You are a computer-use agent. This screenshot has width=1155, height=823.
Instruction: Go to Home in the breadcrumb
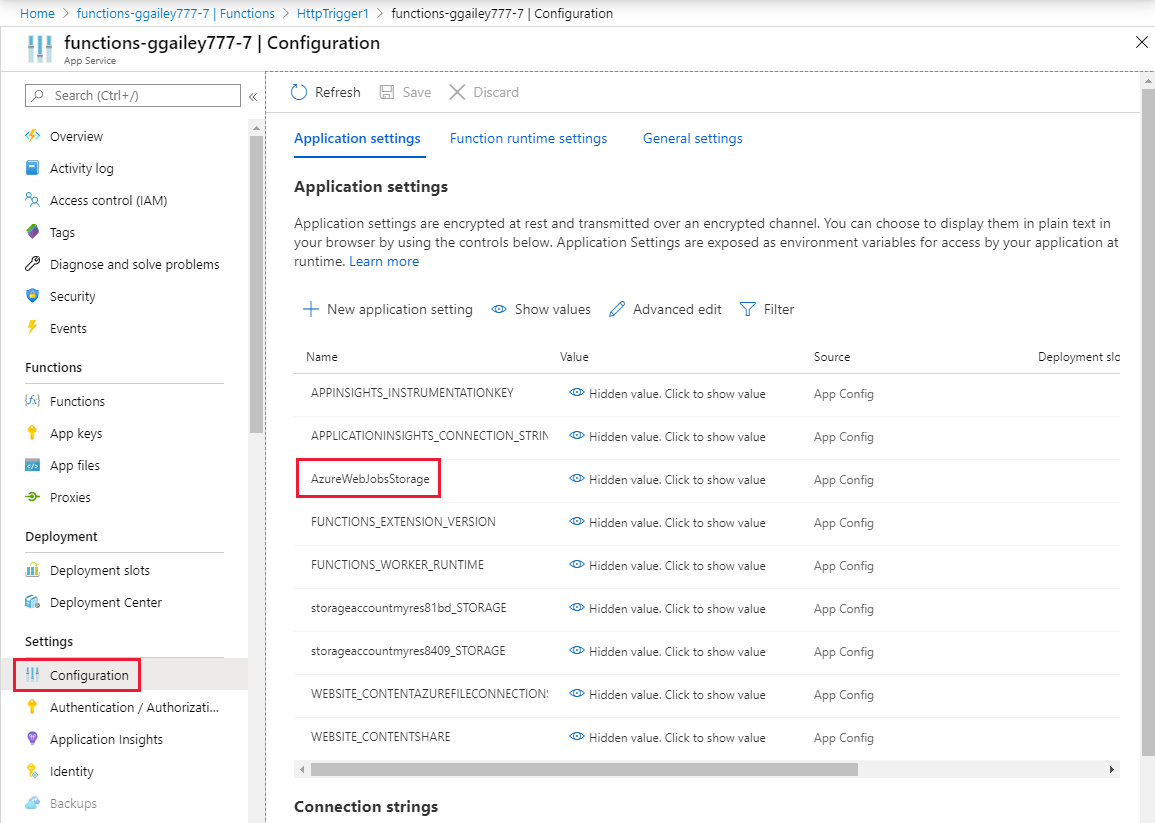pos(37,13)
